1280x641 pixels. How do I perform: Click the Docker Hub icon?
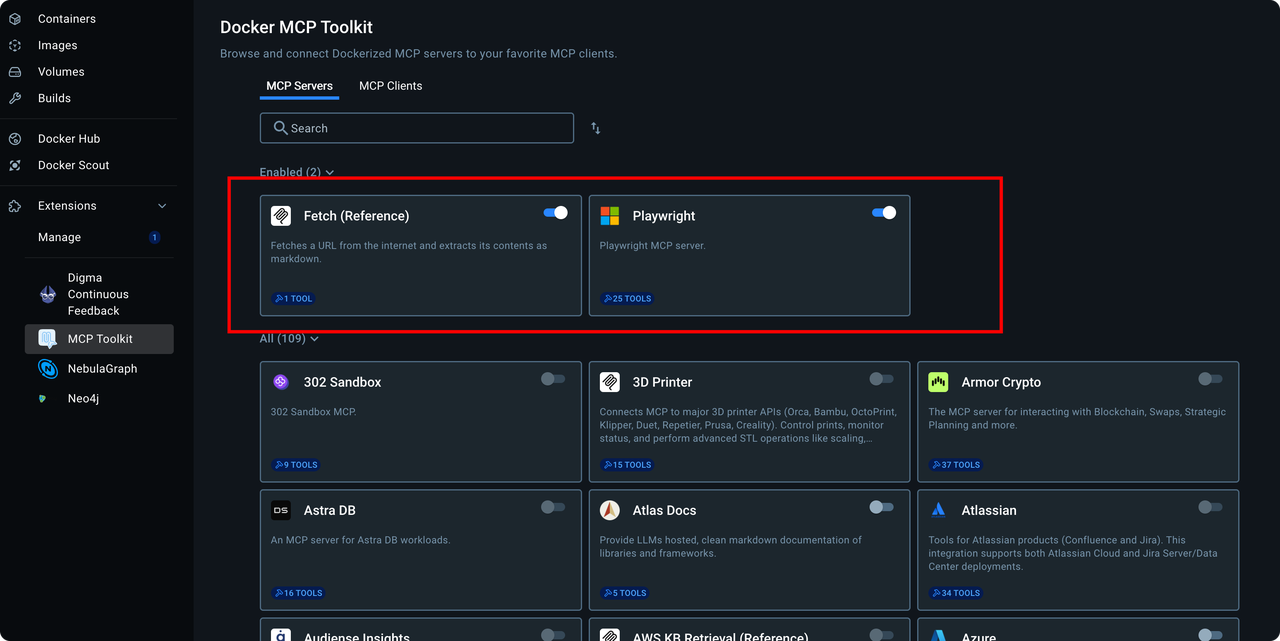[15, 139]
